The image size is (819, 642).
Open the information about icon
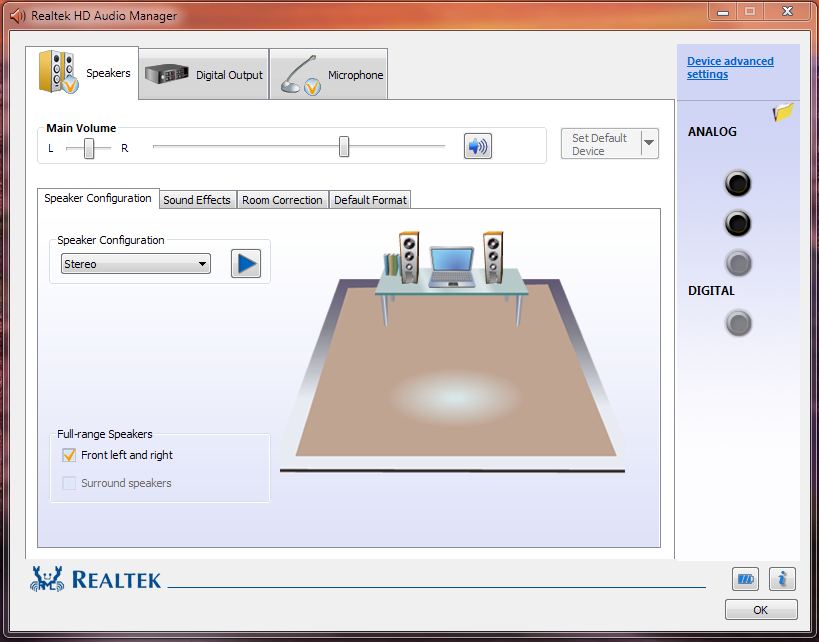pyautogui.click(x=782, y=579)
